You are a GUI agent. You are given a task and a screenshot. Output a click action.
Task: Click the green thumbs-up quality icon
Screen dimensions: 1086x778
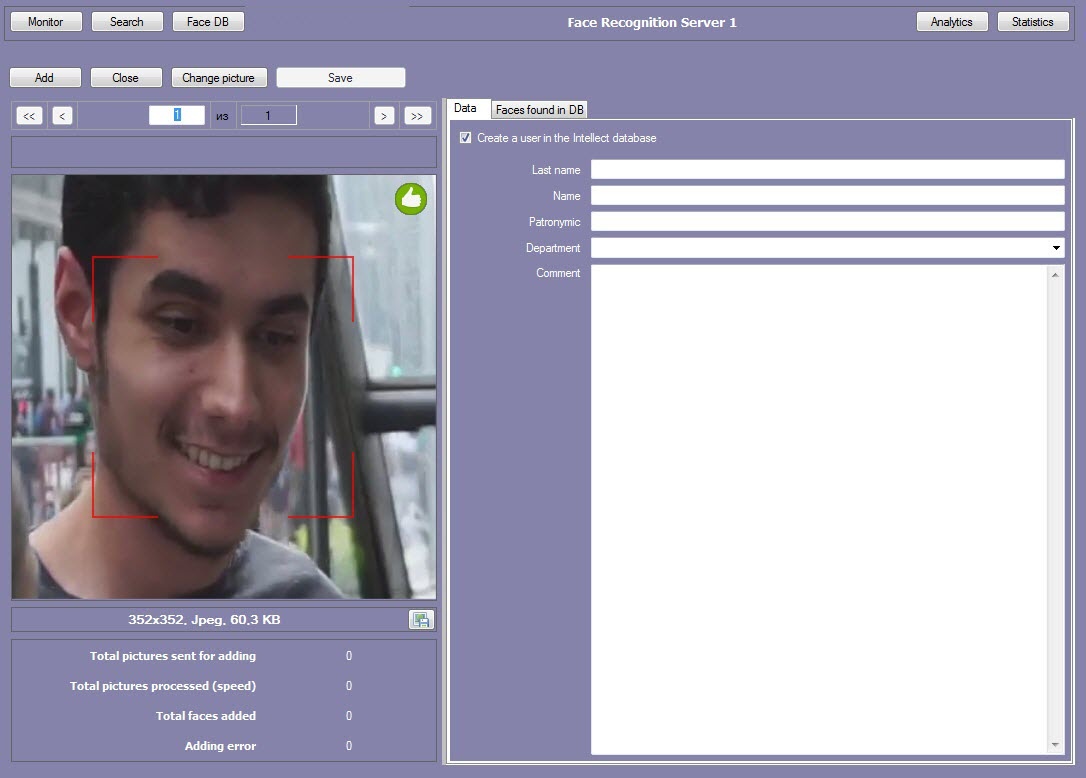click(410, 199)
